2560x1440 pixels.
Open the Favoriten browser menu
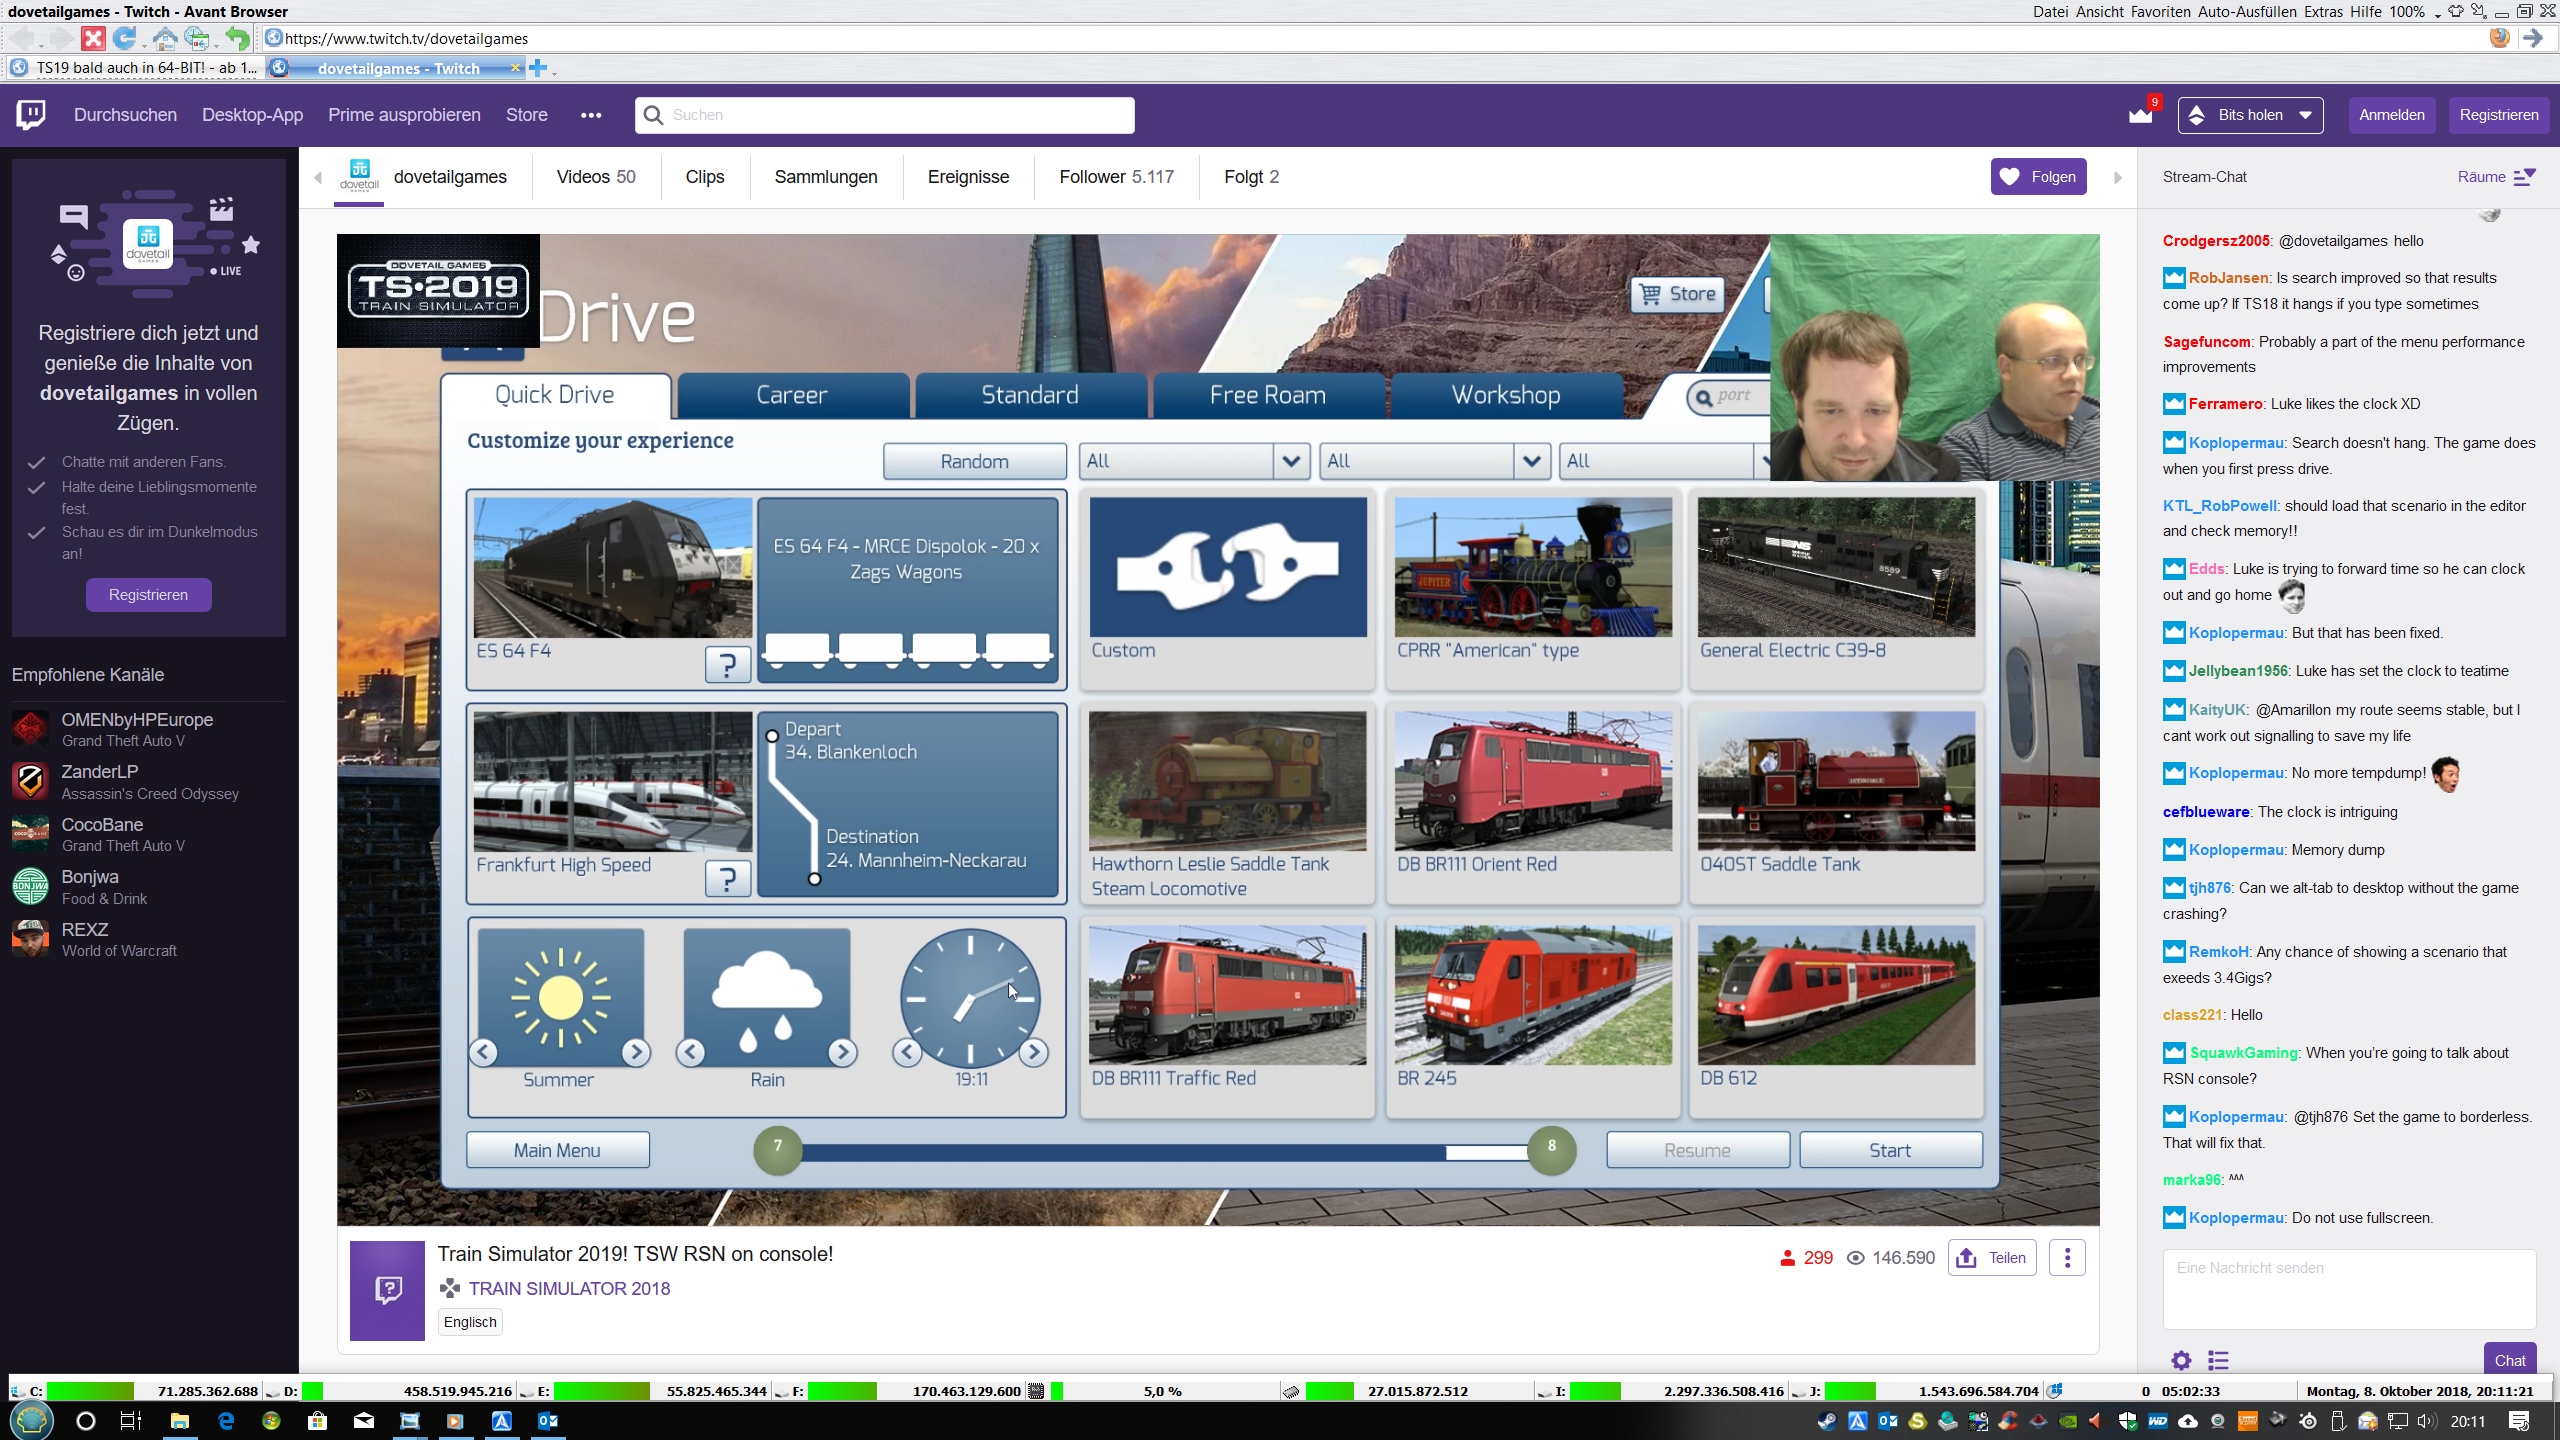[x=2160, y=12]
